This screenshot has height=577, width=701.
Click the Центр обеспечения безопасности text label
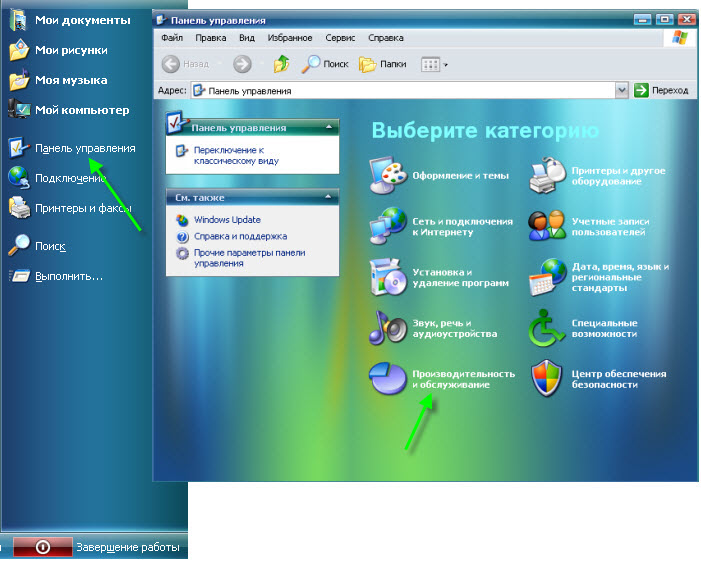(619, 379)
